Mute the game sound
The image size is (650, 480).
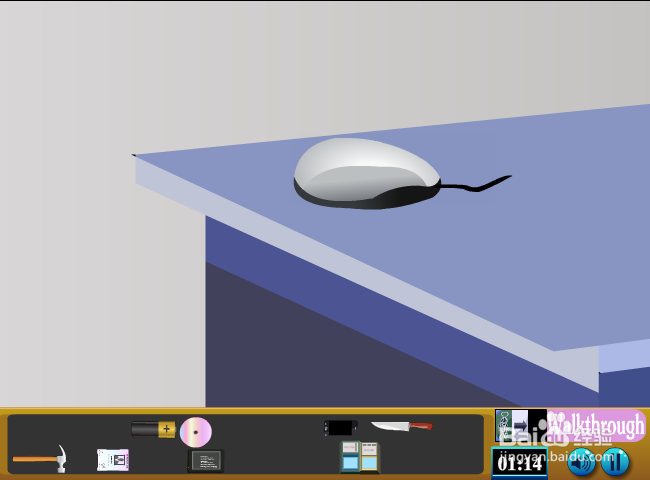click(581, 462)
